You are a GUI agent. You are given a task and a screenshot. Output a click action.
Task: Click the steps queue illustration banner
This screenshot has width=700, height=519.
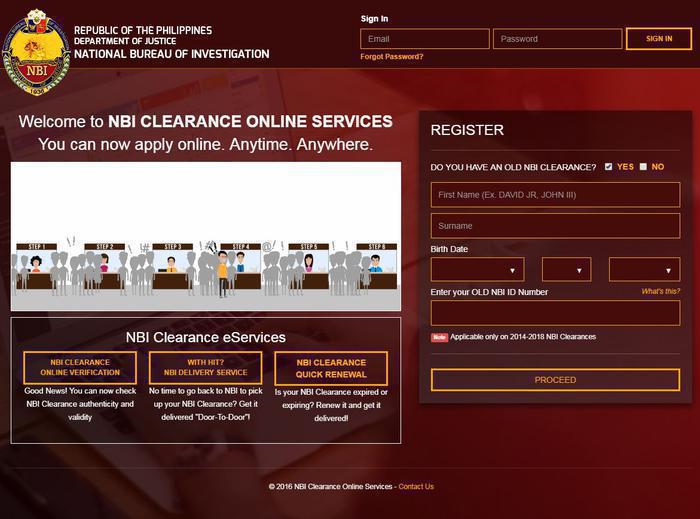(206, 236)
